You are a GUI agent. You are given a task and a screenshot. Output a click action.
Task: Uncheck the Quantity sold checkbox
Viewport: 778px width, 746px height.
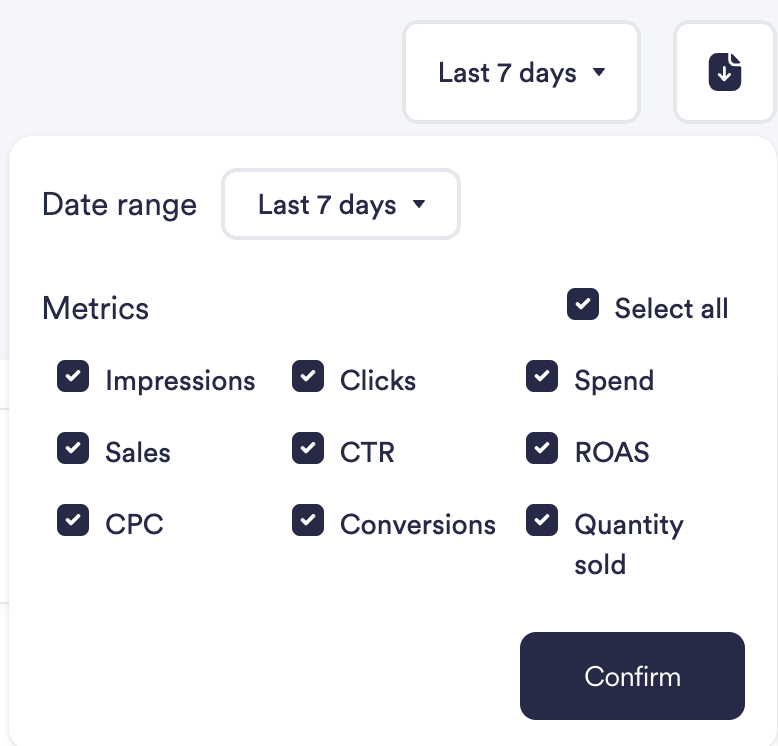point(542,521)
